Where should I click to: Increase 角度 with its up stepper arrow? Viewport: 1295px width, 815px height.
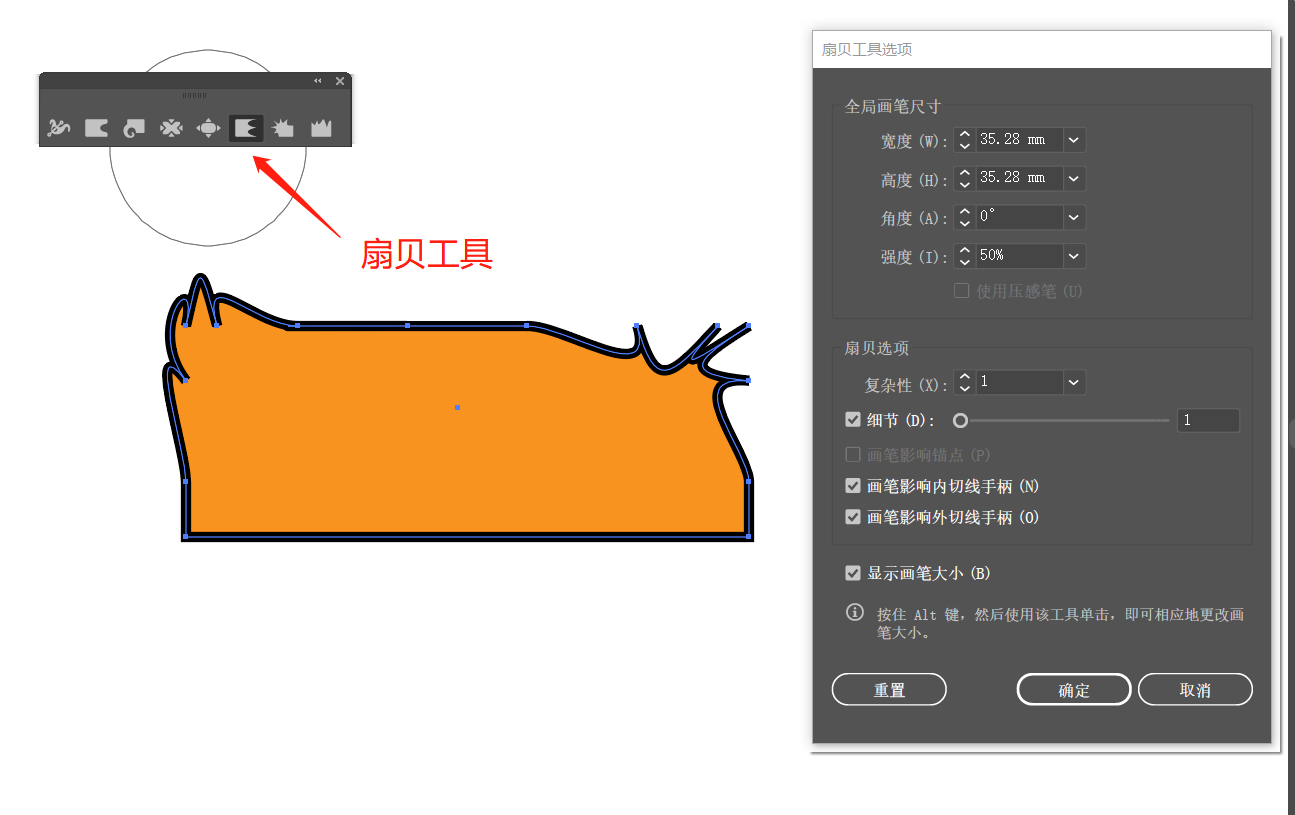tap(964, 211)
